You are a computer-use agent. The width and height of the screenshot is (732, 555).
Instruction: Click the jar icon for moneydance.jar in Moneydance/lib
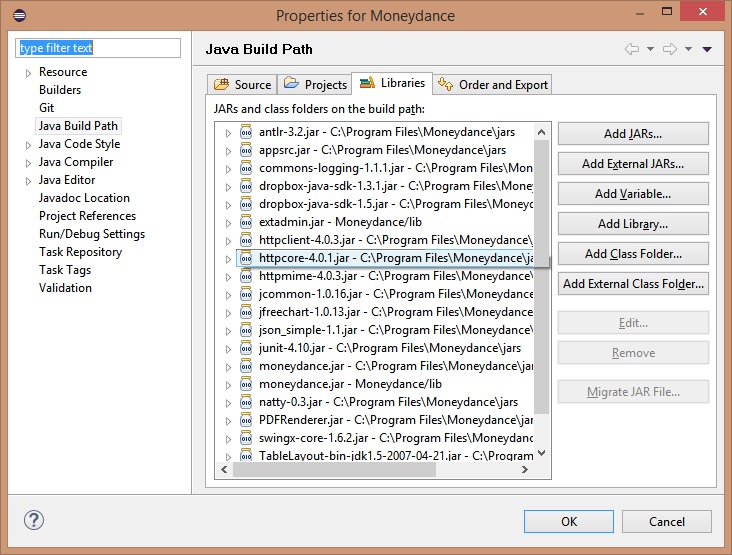pos(246,384)
